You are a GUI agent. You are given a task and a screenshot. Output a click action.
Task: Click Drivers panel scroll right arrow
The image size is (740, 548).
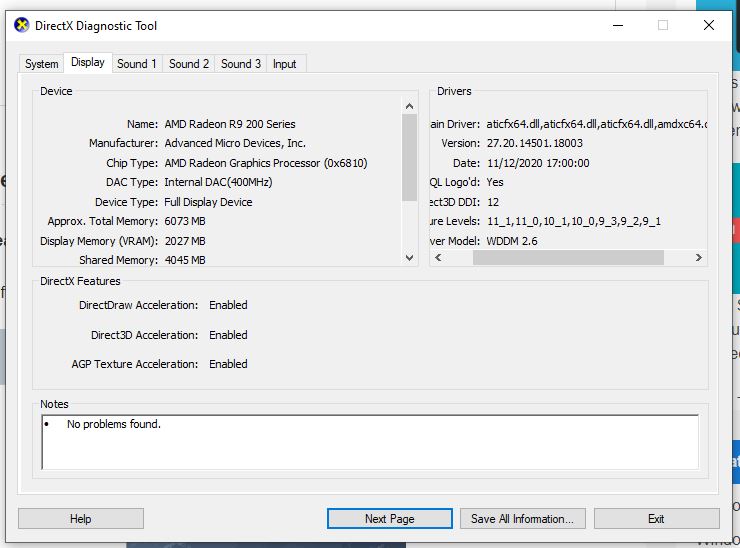click(698, 258)
